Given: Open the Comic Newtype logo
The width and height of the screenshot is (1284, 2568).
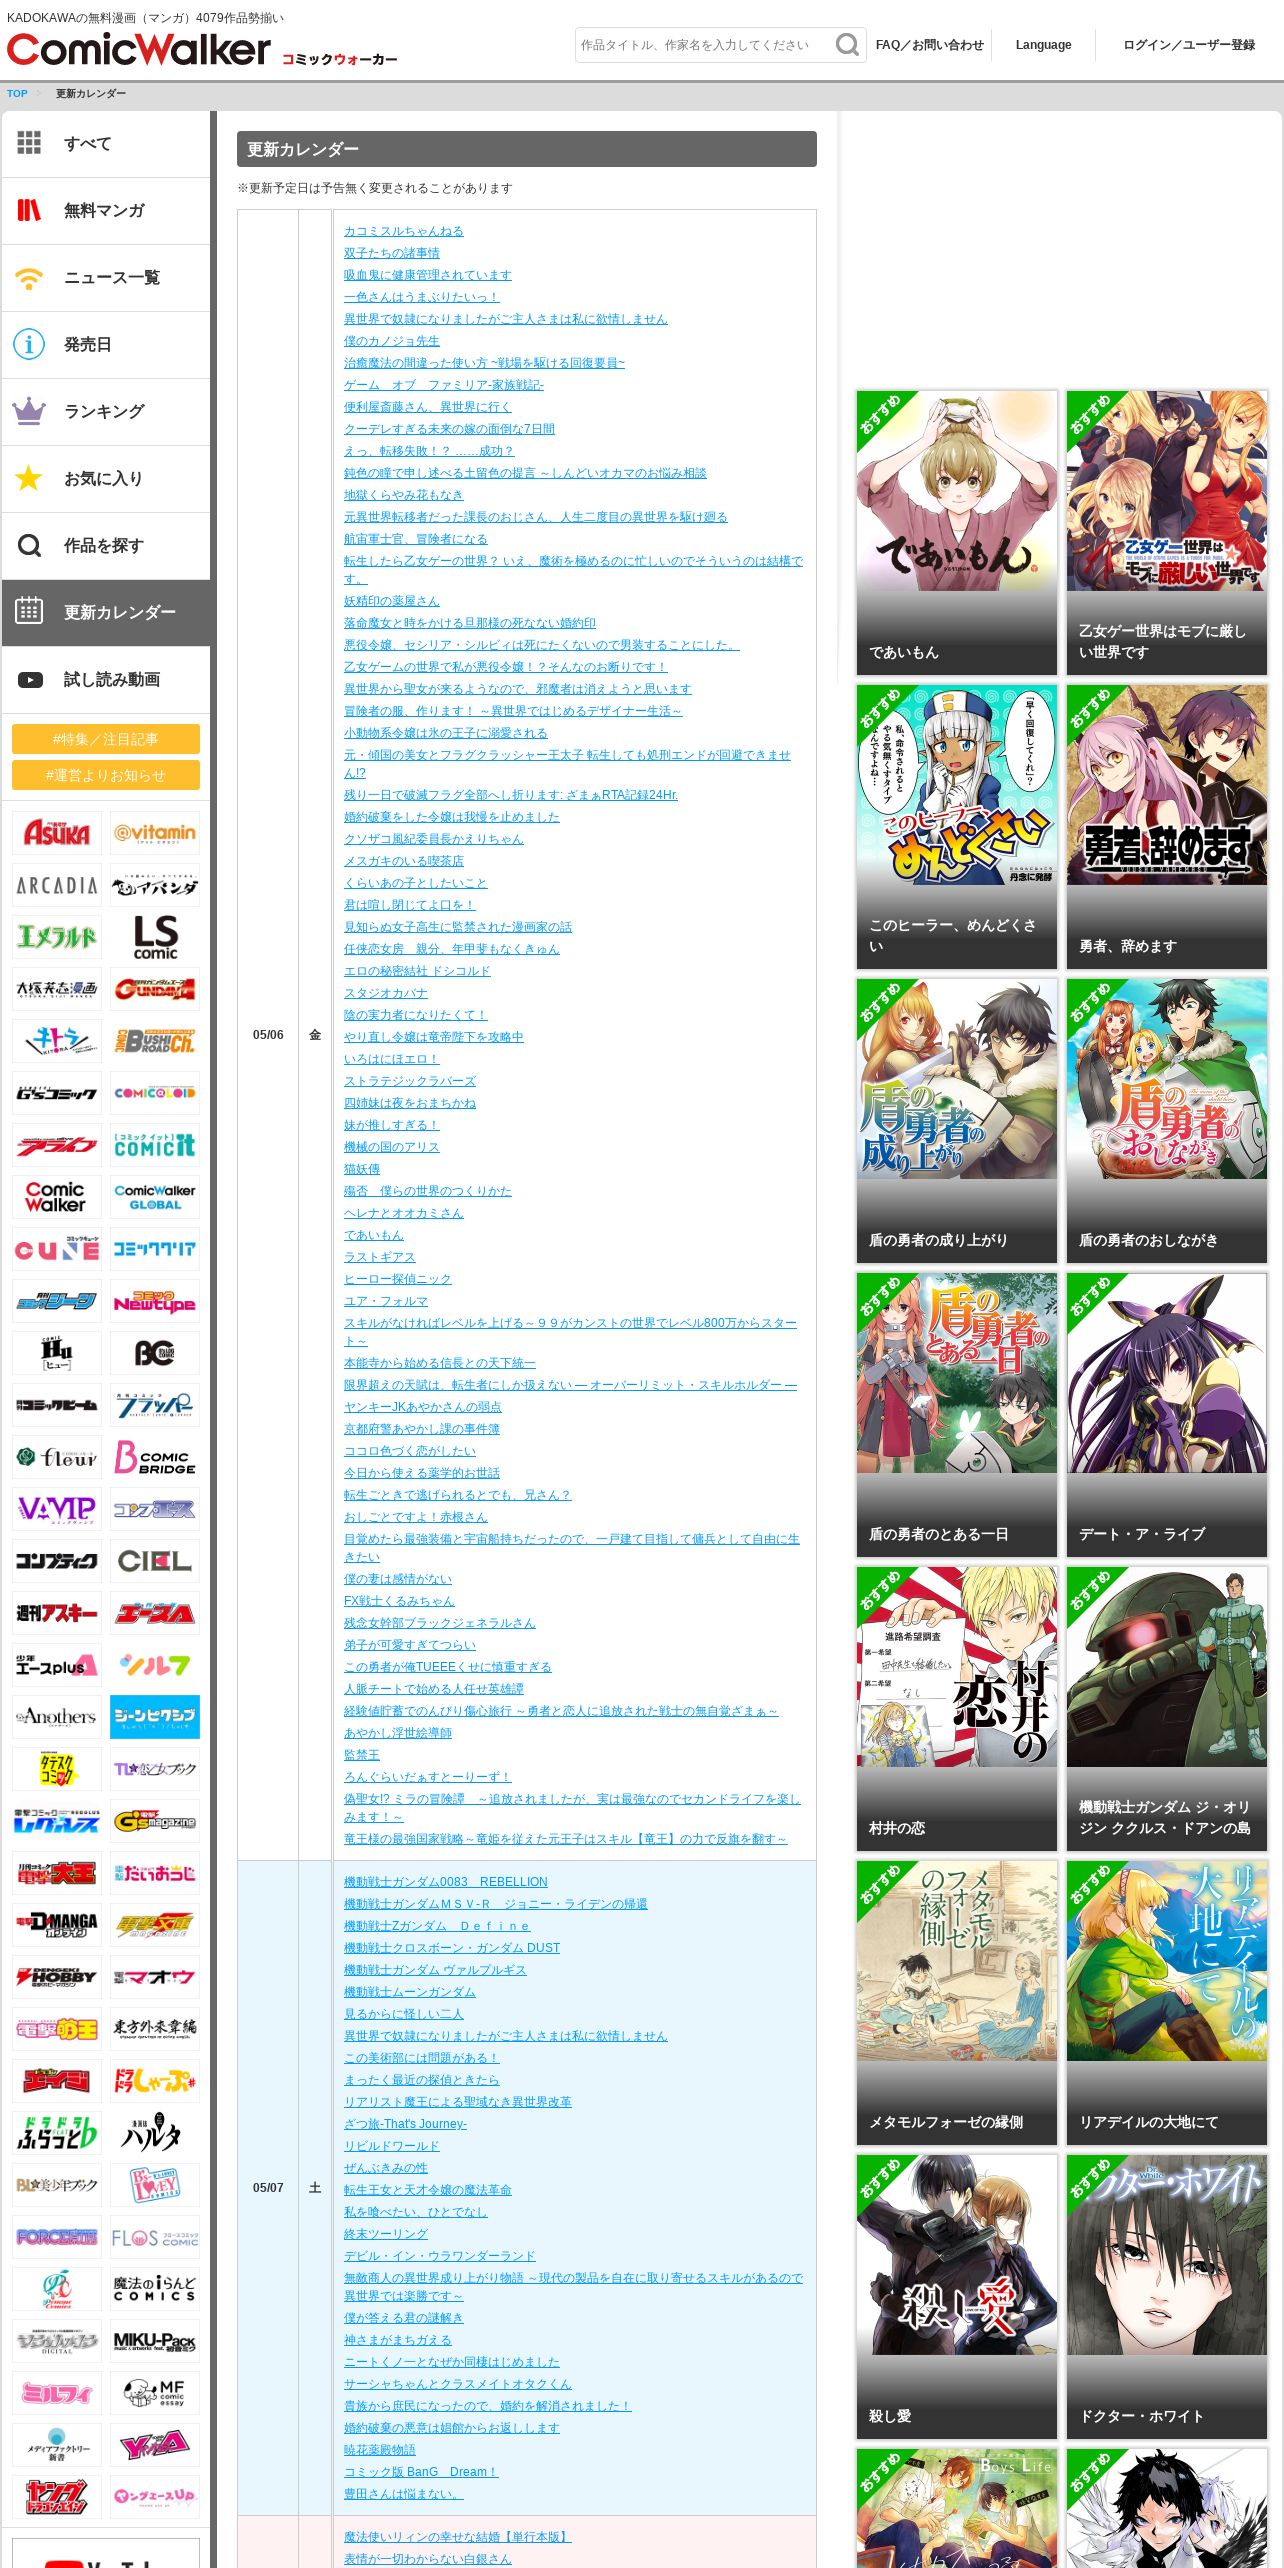Looking at the screenshot, I should click(x=154, y=1301).
